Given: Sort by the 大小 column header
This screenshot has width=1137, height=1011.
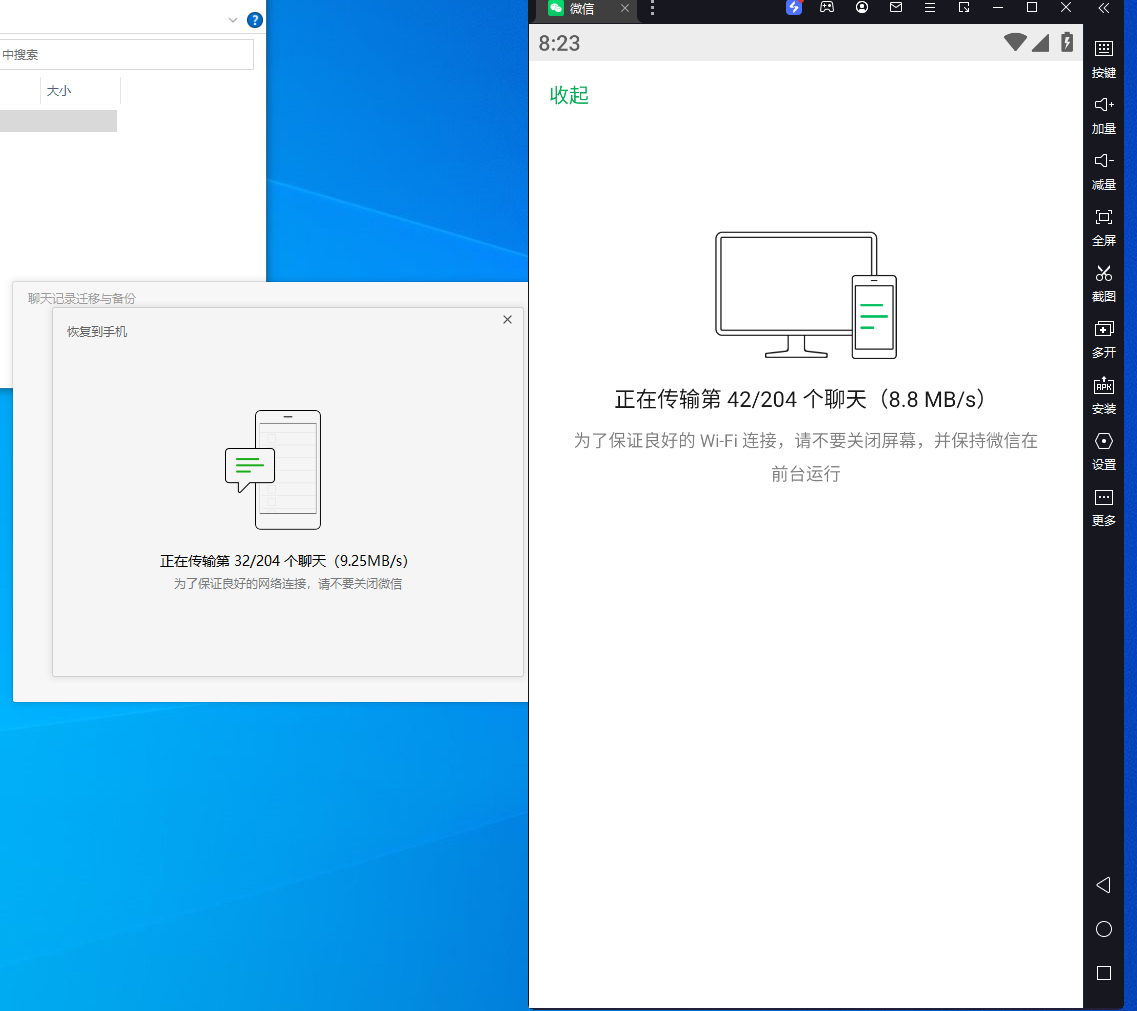Looking at the screenshot, I should [x=60, y=91].
